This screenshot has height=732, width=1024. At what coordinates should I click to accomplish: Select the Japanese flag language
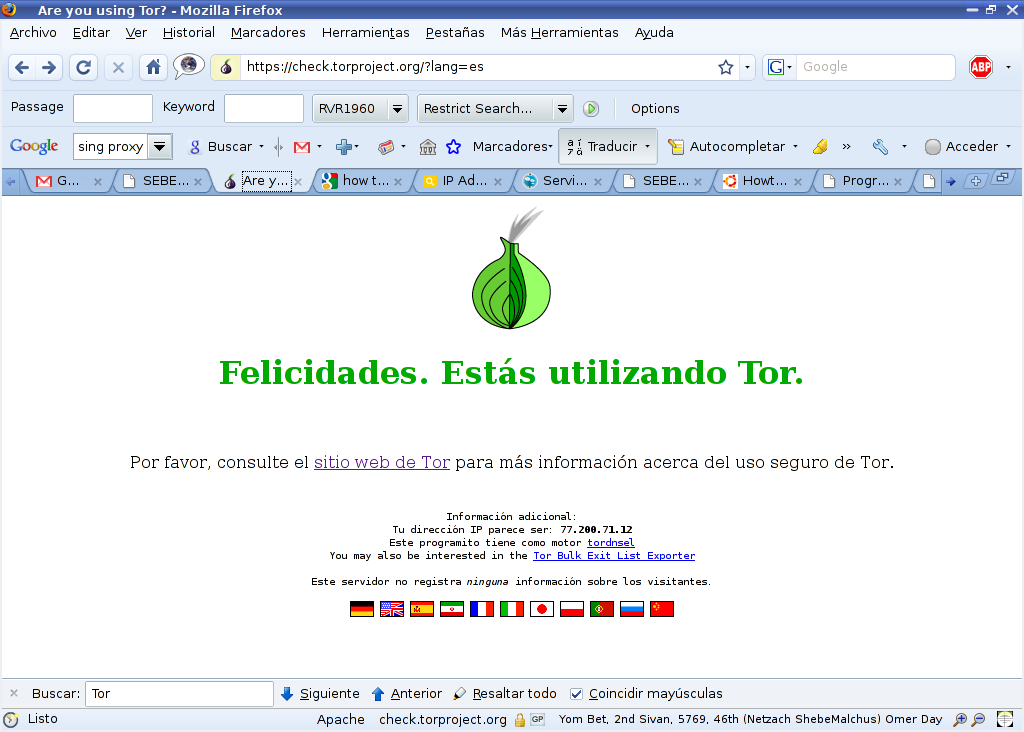tap(542, 609)
